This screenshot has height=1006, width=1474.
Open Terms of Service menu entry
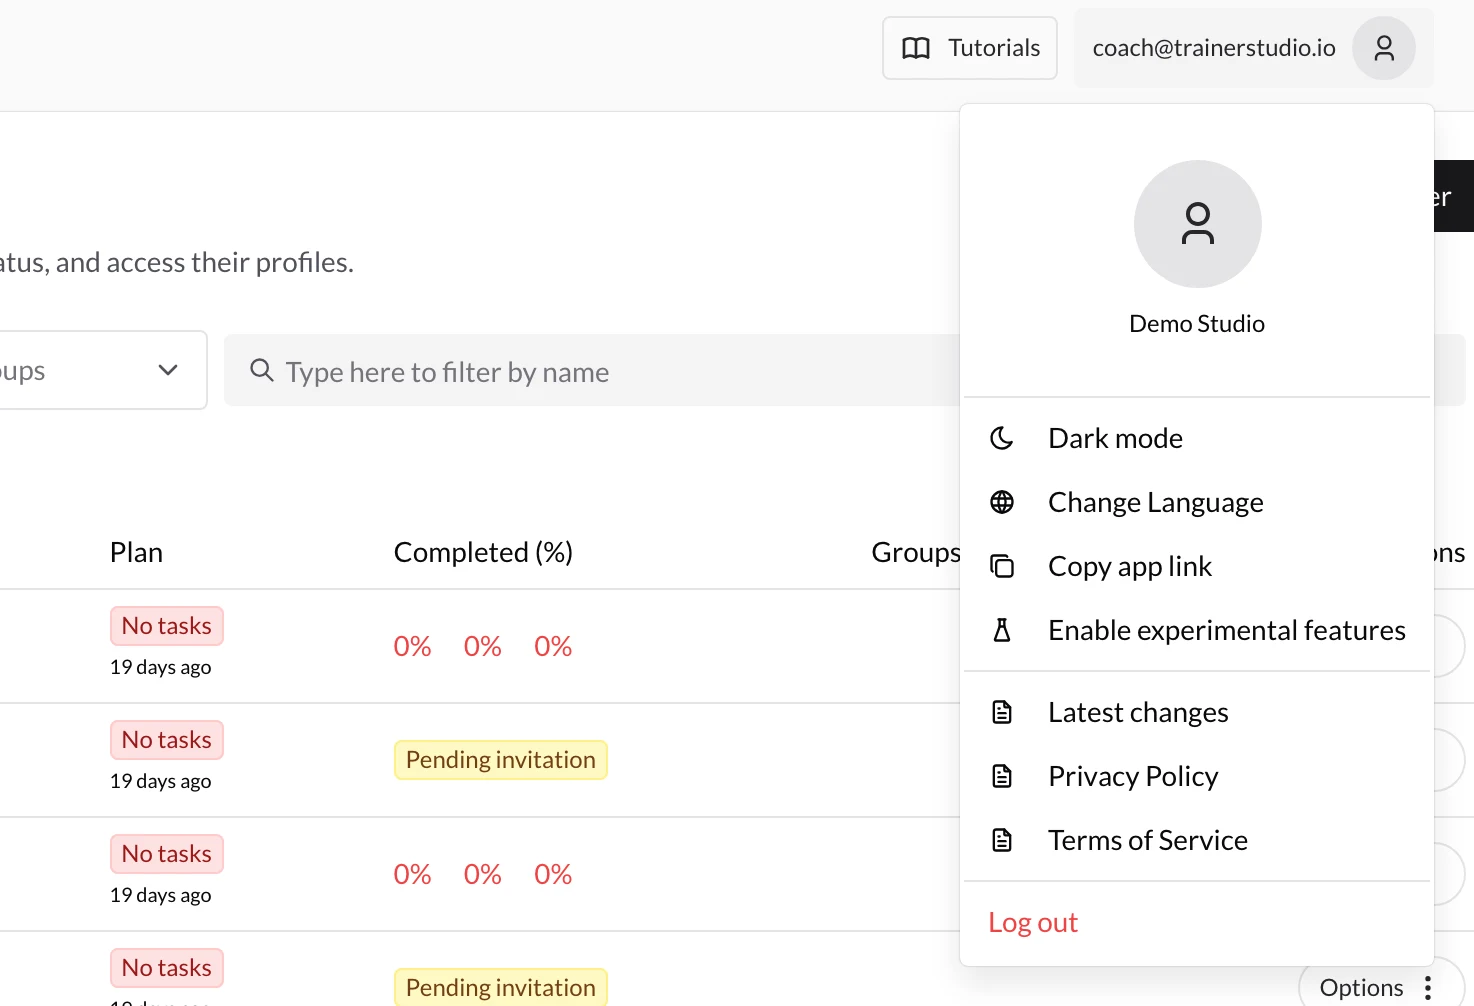[x=1197, y=840]
